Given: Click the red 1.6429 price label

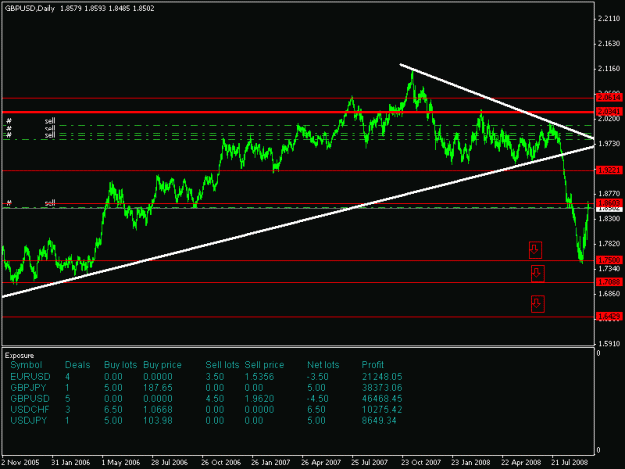Looking at the screenshot, I should (609, 316).
